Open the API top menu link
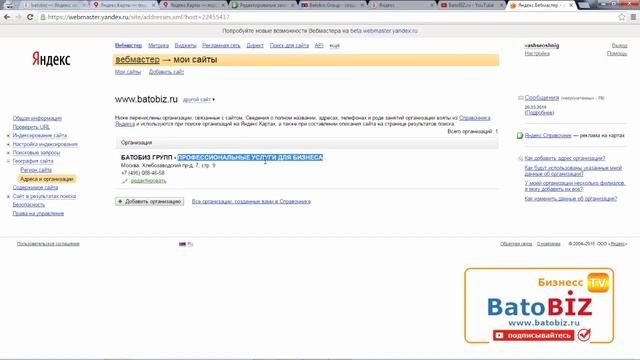 pos(319,46)
